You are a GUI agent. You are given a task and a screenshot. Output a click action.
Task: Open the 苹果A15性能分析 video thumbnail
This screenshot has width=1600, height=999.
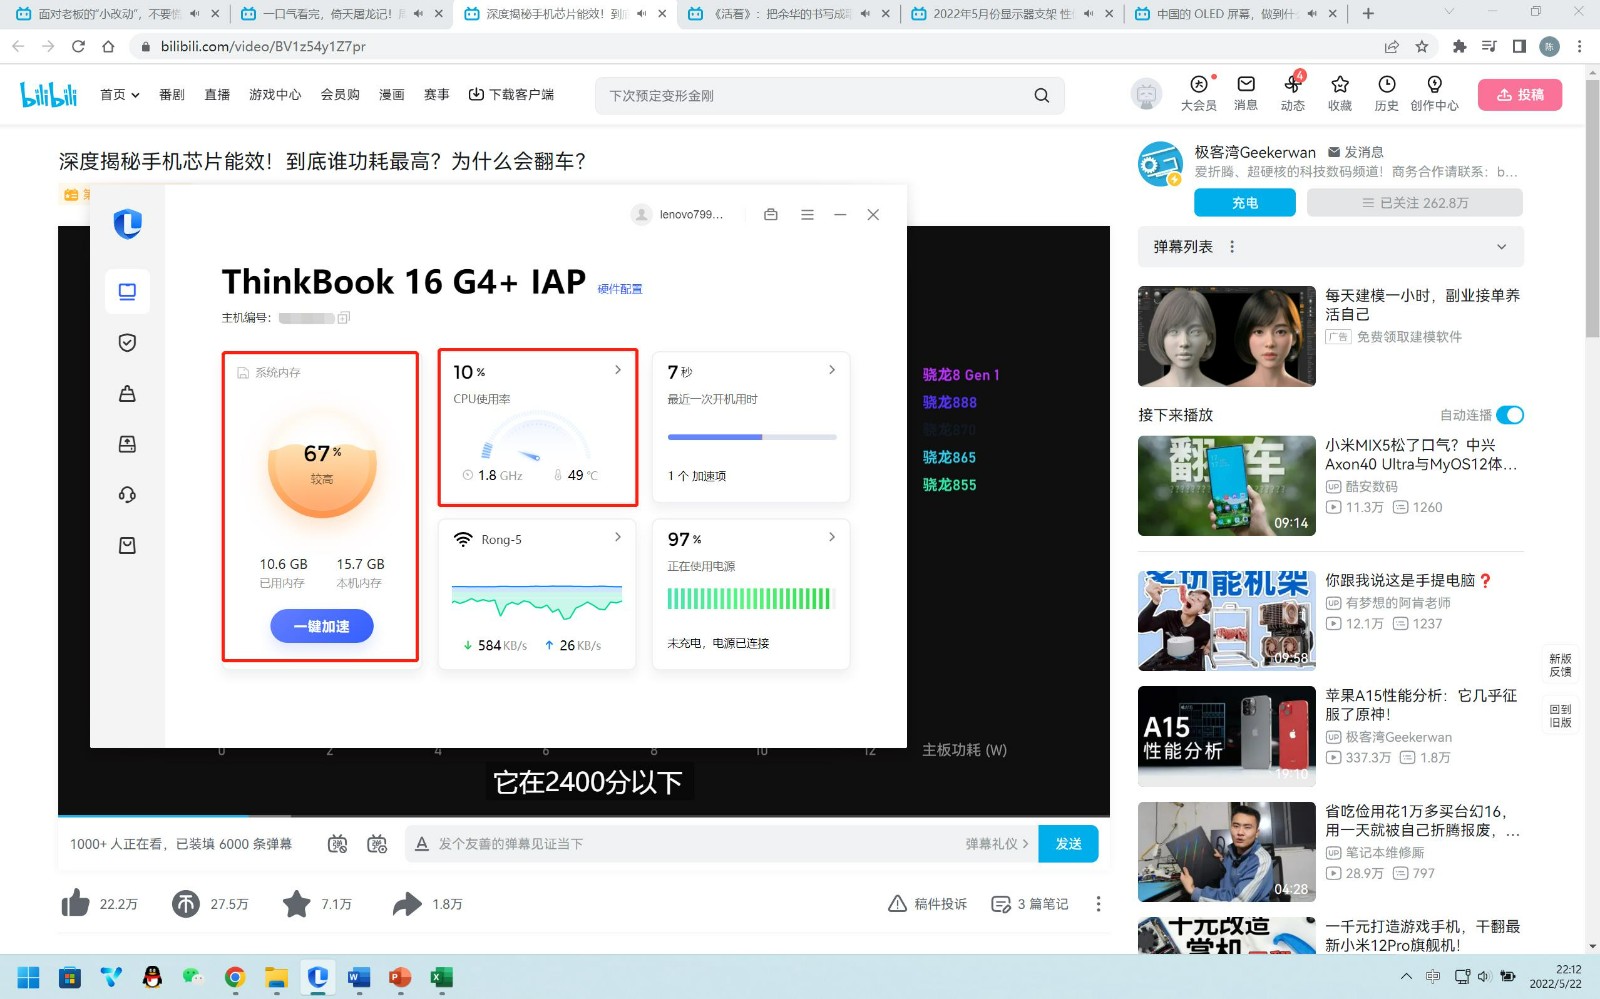point(1227,737)
